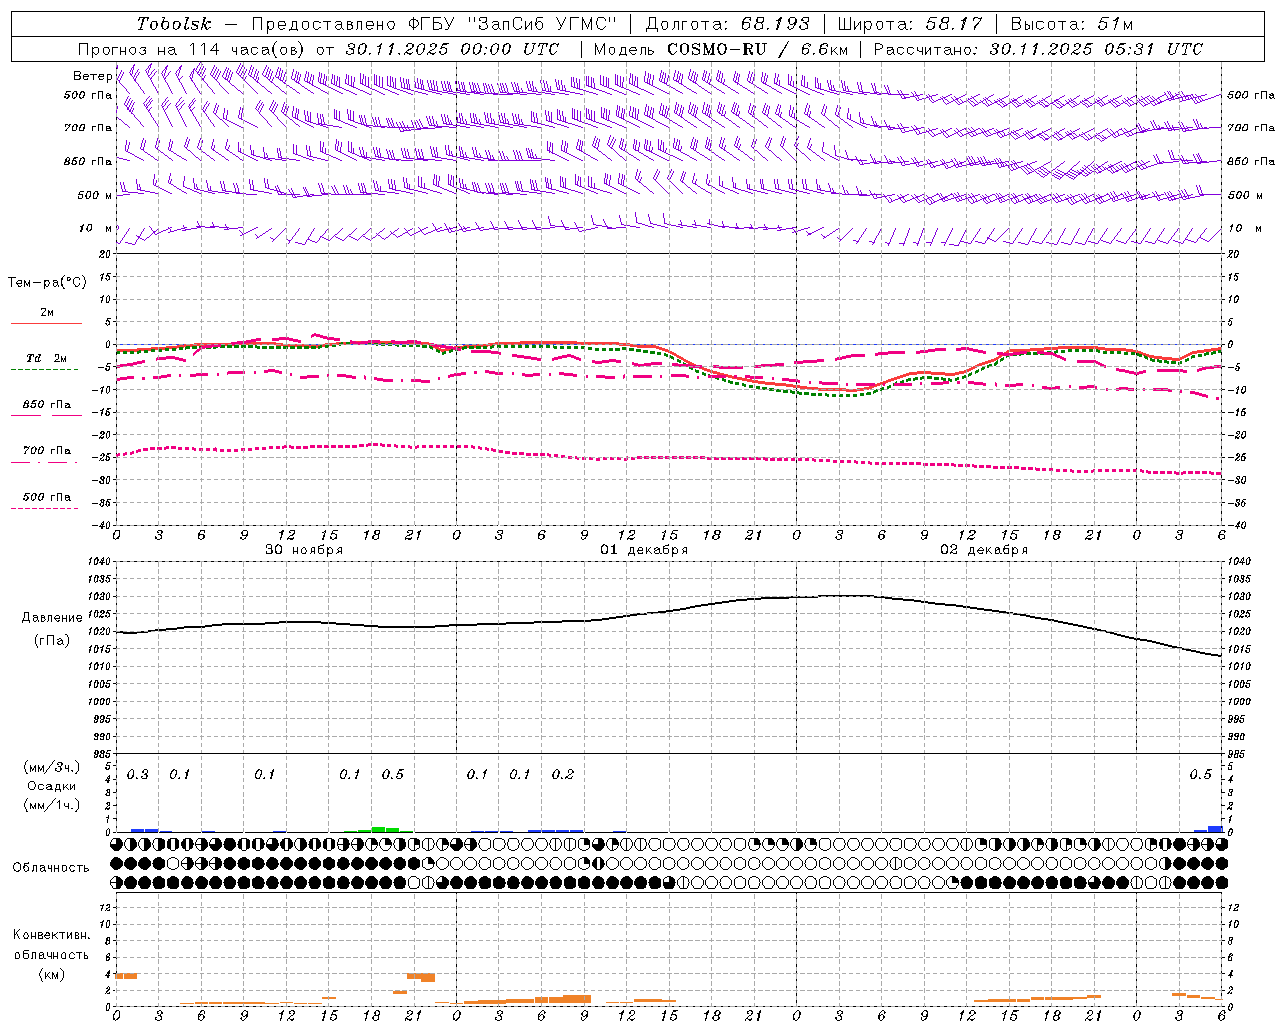Click the precipitation value 0.2
This screenshot has width=1280, height=1024.
[563, 775]
